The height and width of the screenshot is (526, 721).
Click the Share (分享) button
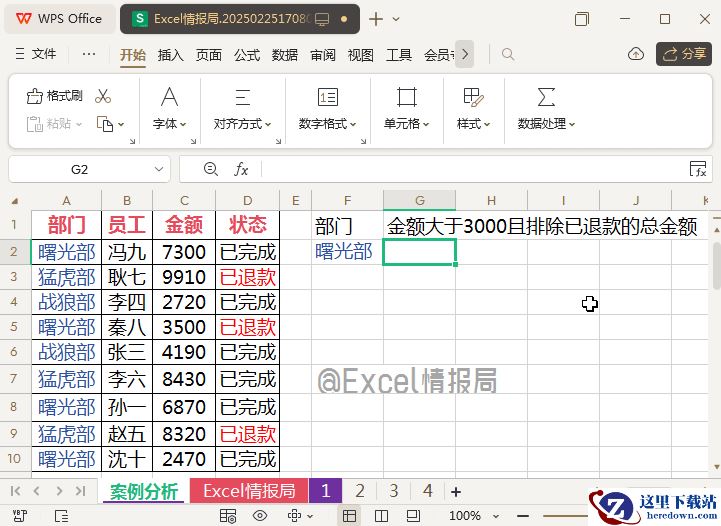(684, 54)
